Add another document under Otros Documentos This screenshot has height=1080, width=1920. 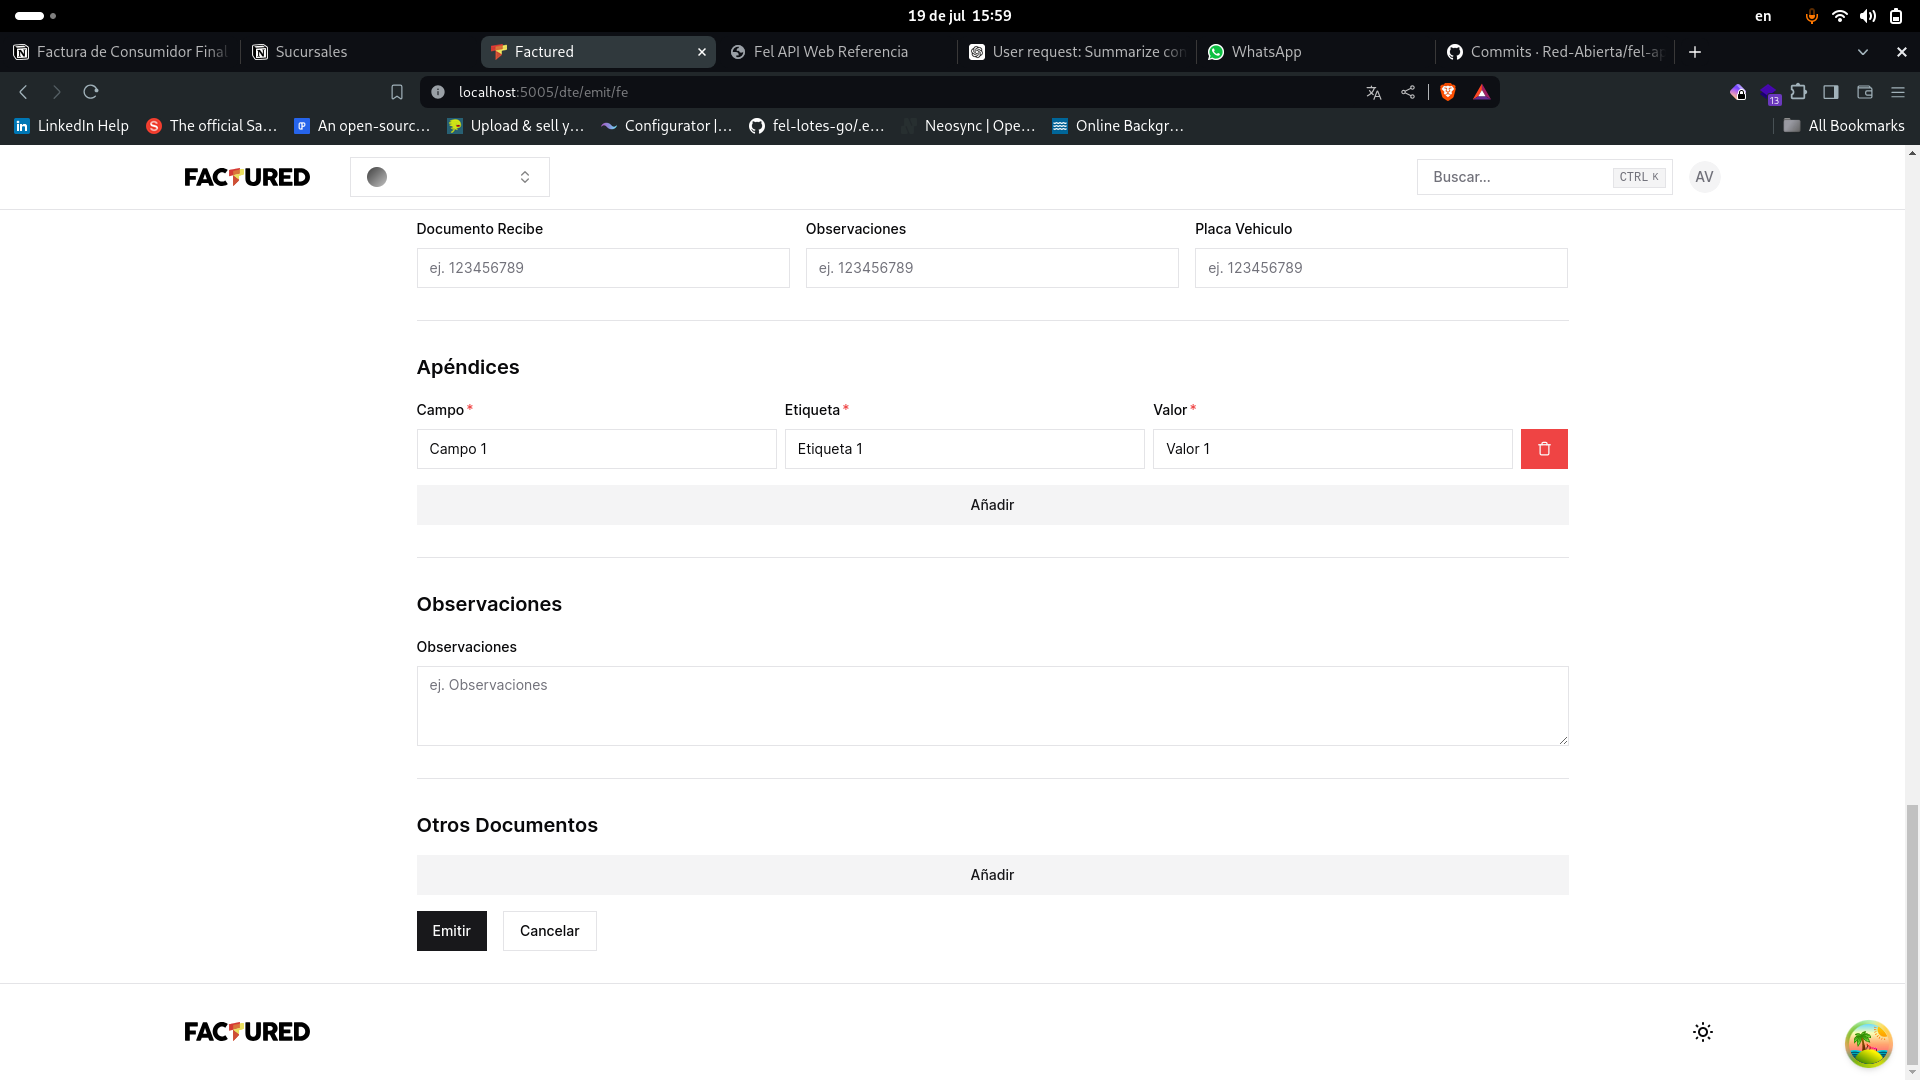(992, 875)
